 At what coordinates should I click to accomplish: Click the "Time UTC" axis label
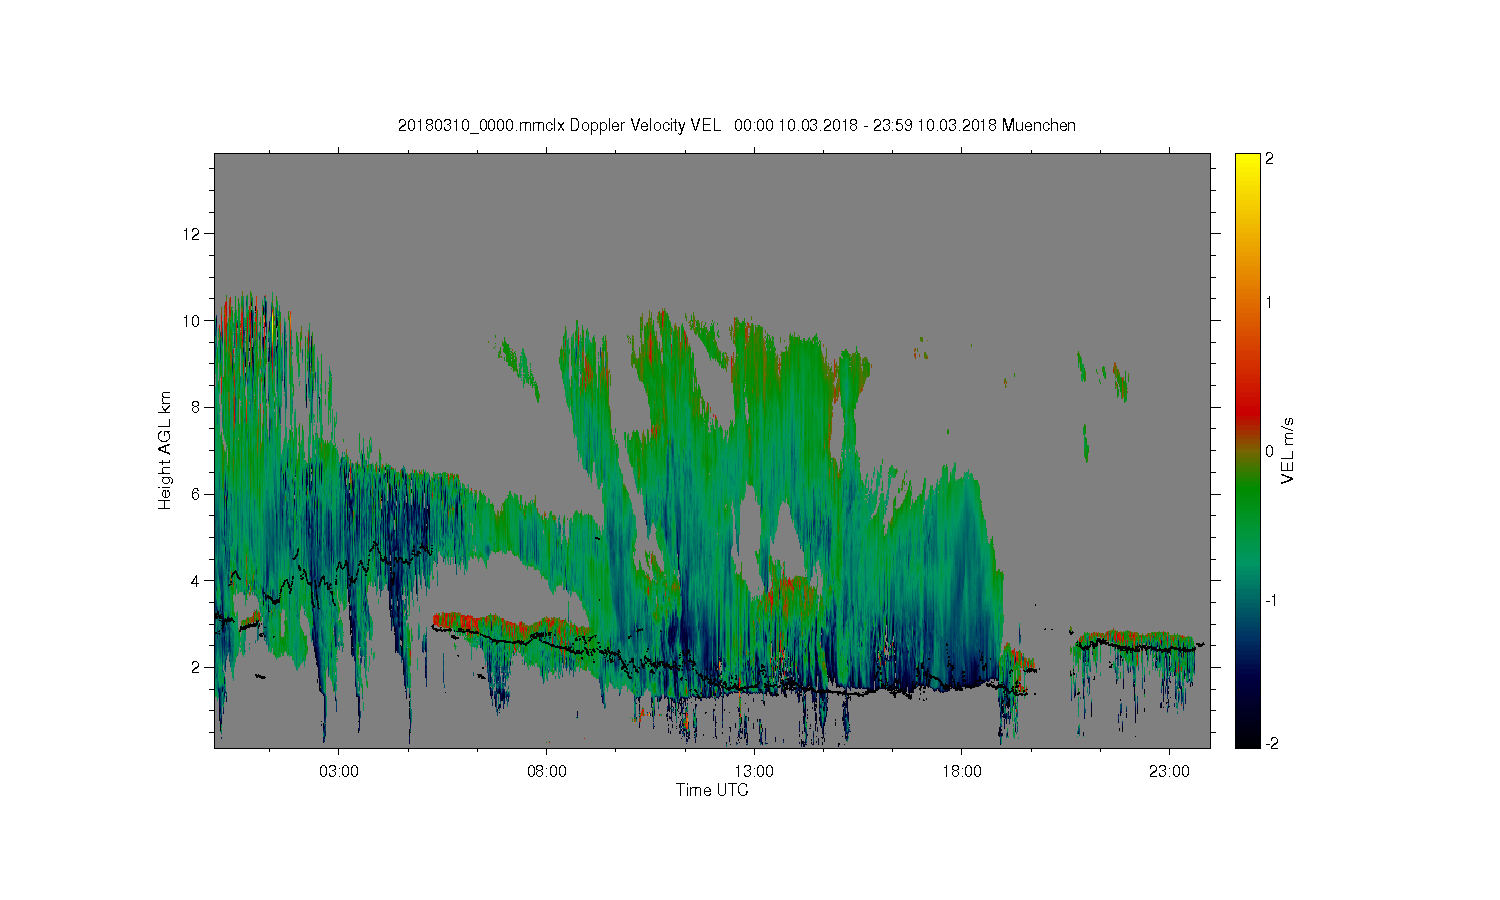(712, 790)
